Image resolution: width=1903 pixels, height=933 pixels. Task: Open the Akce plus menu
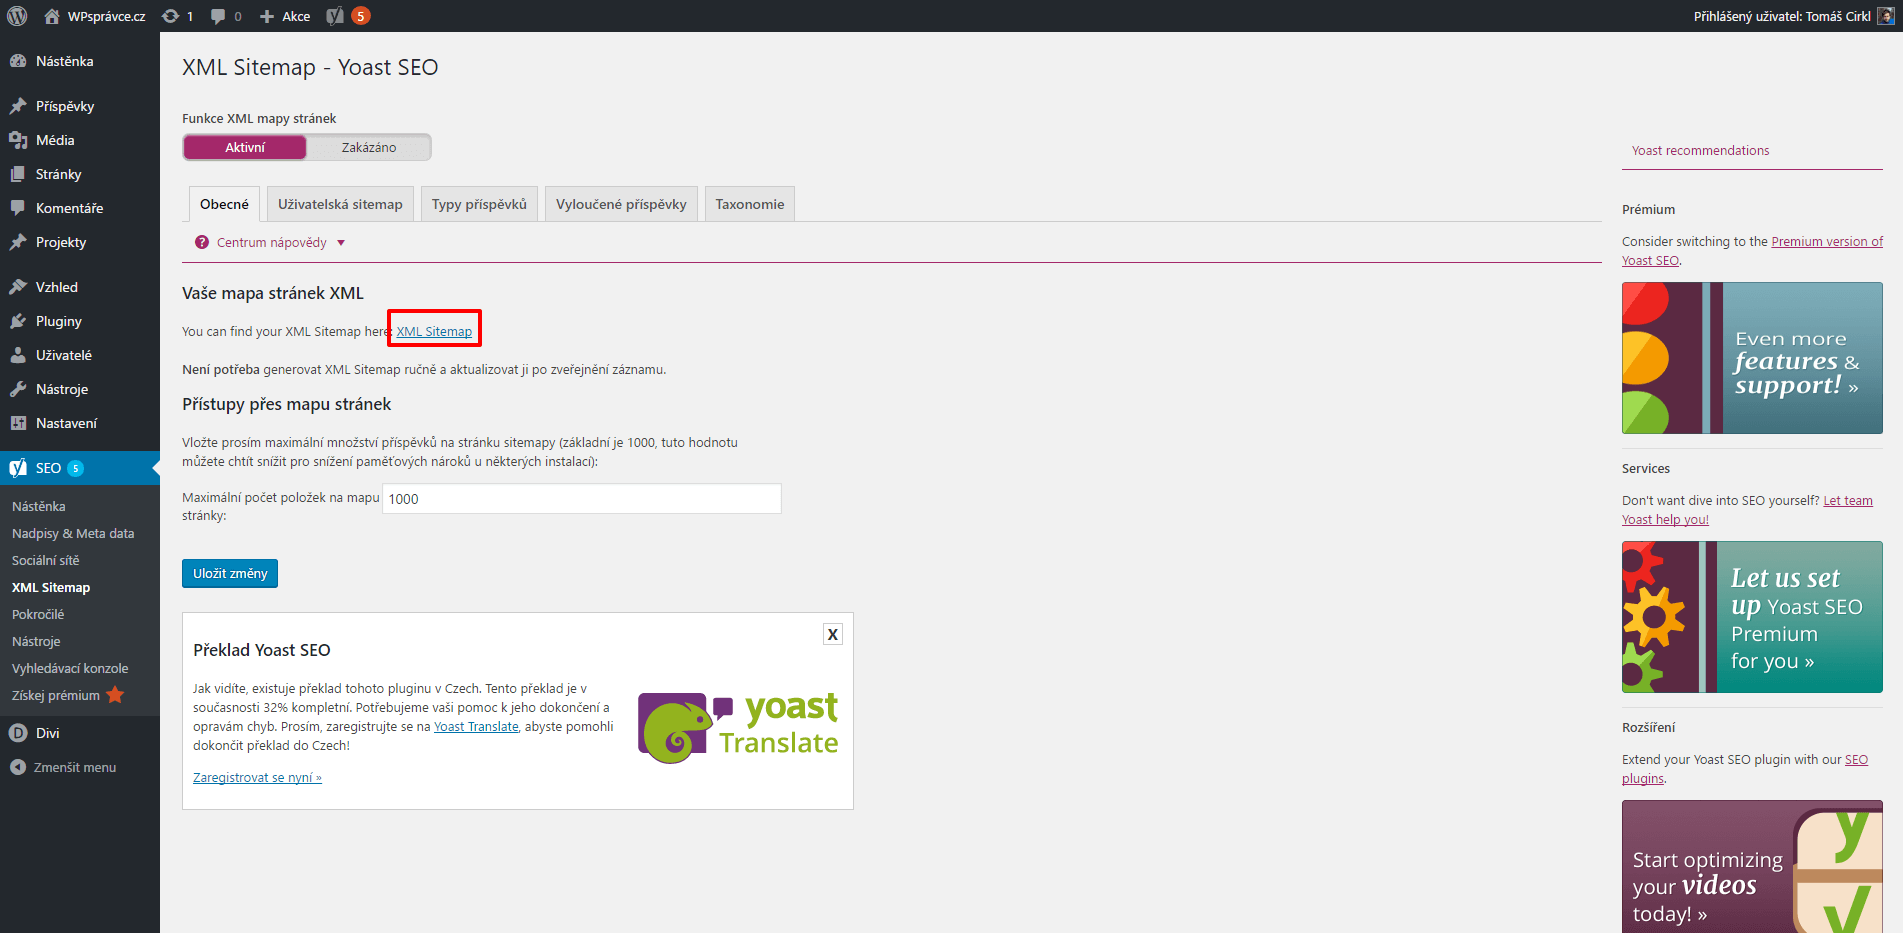click(285, 16)
